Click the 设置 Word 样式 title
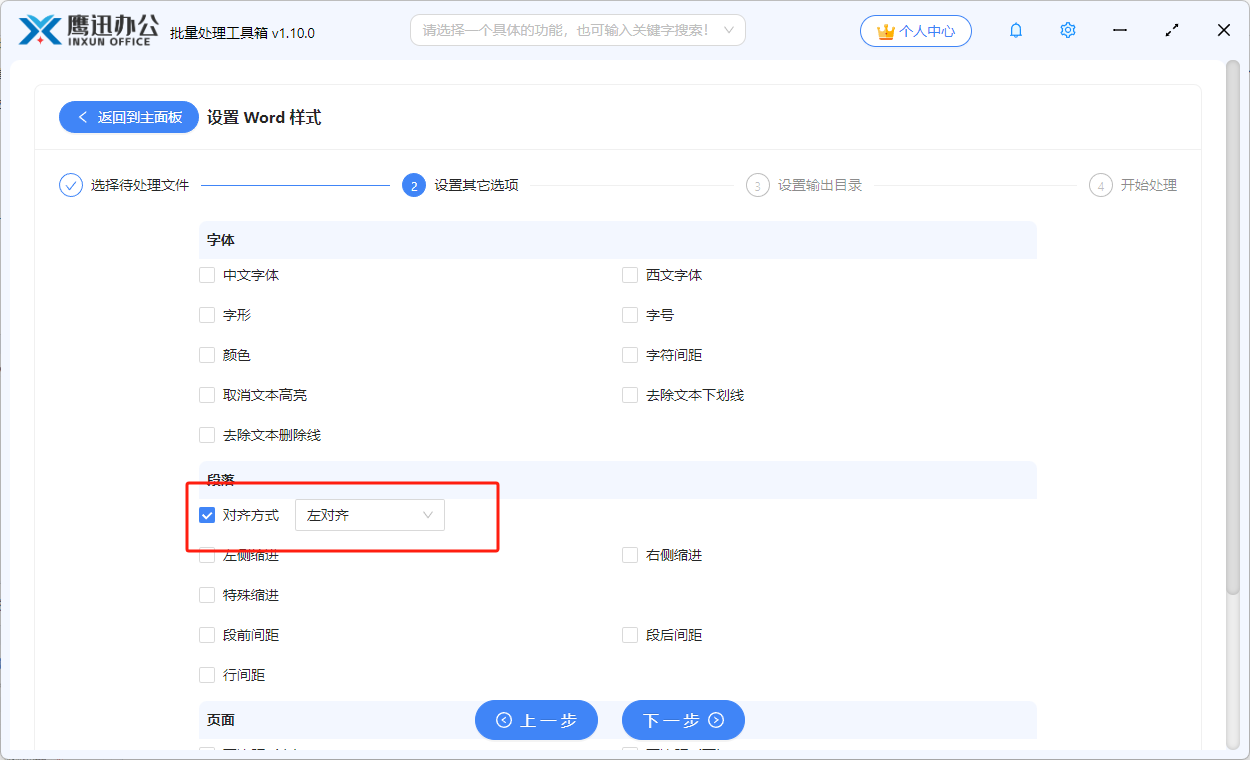This screenshot has height=760, width=1250. [x=264, y=117]
